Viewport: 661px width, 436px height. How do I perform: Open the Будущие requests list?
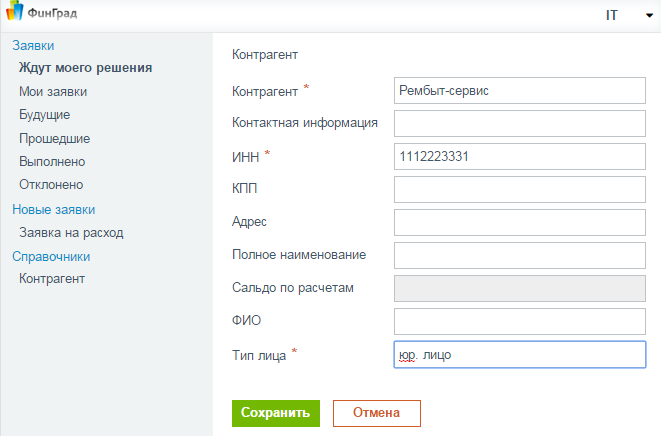coord(45,115)
